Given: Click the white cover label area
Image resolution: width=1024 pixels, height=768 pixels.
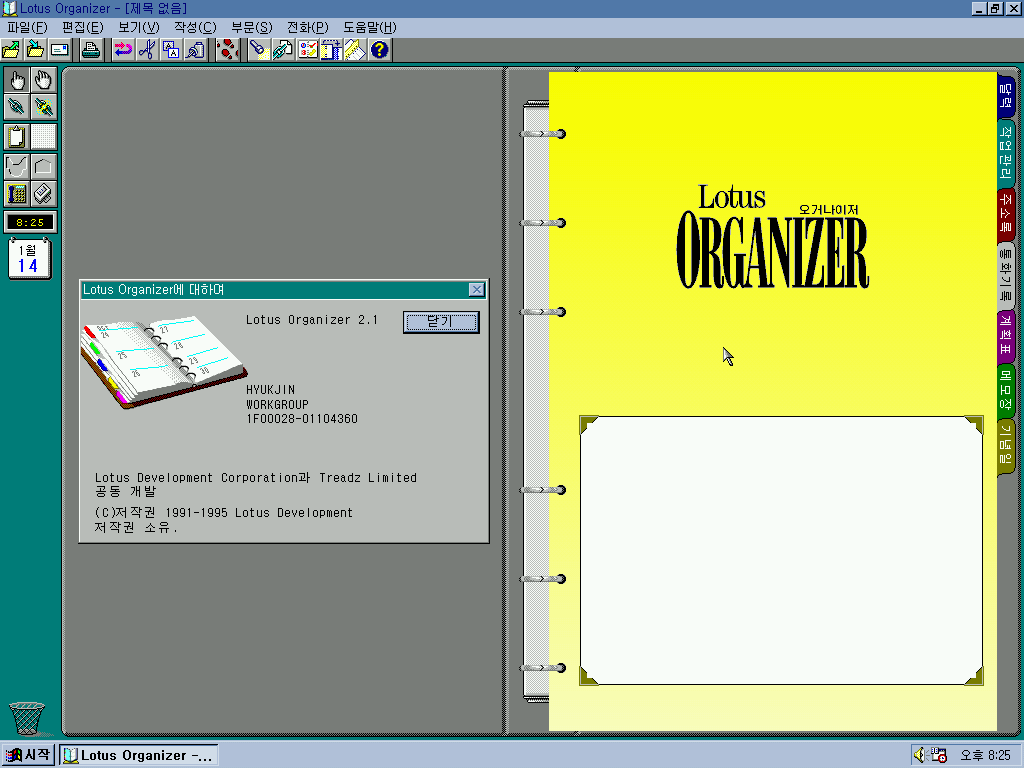Looking at the screenshot, I should [x=781, y=551].
